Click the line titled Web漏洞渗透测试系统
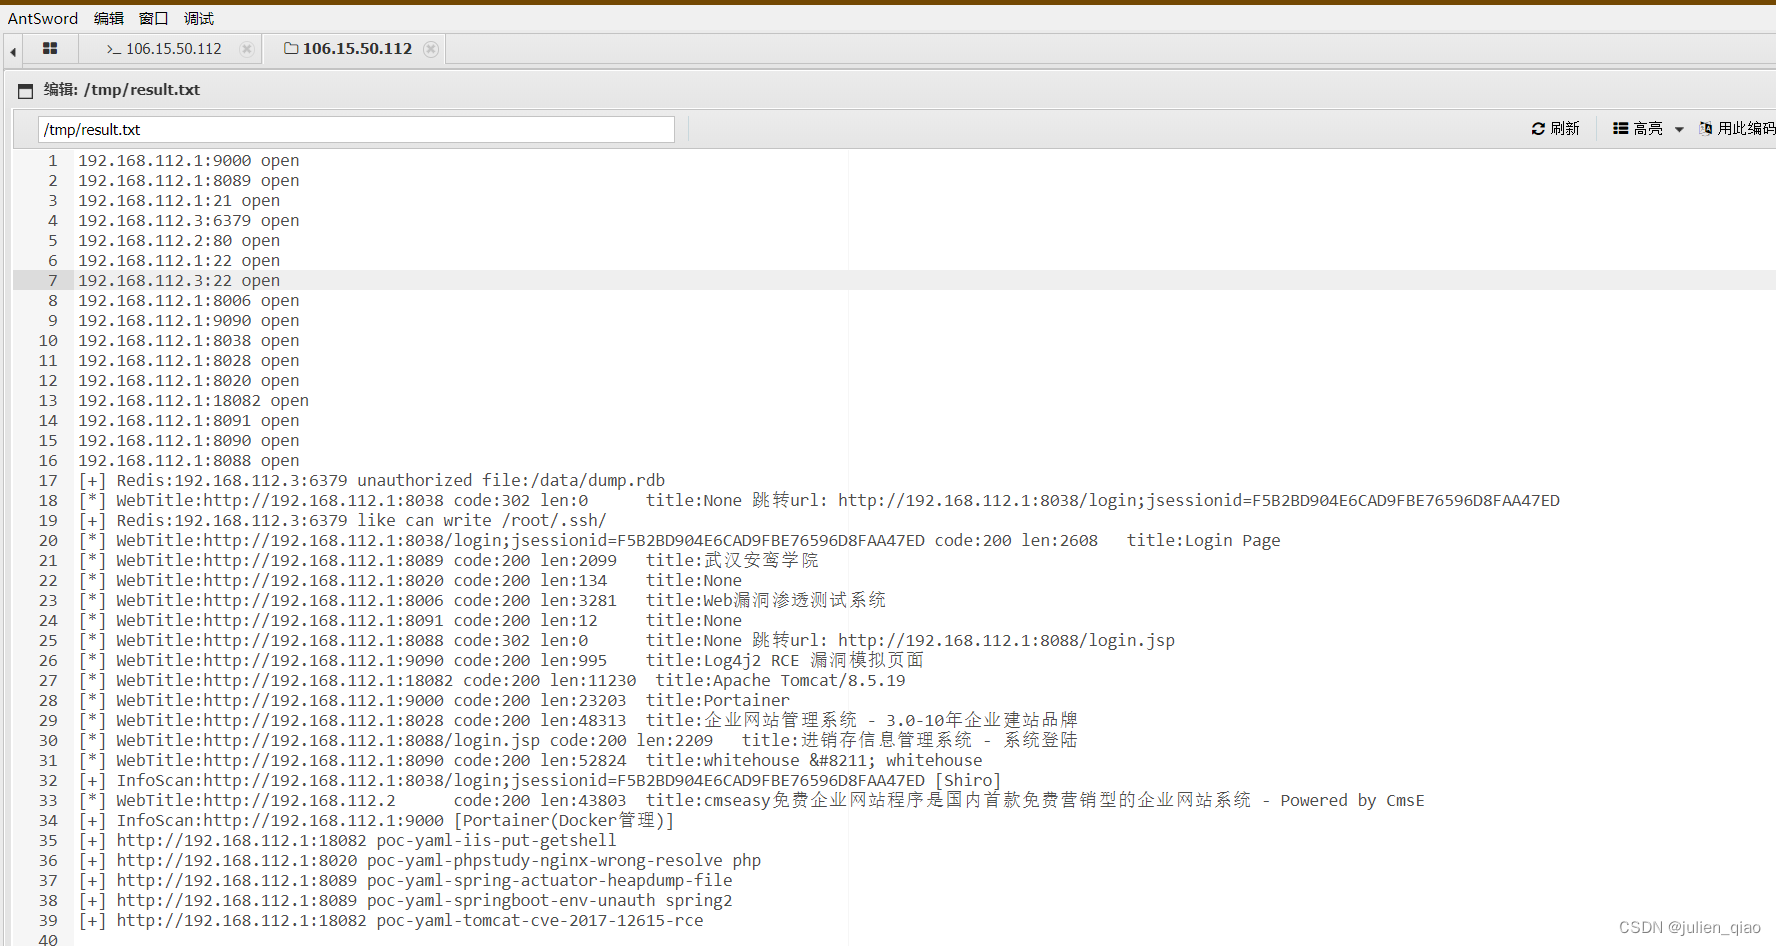The image size is (1776, 946). [x=482, y=600]
